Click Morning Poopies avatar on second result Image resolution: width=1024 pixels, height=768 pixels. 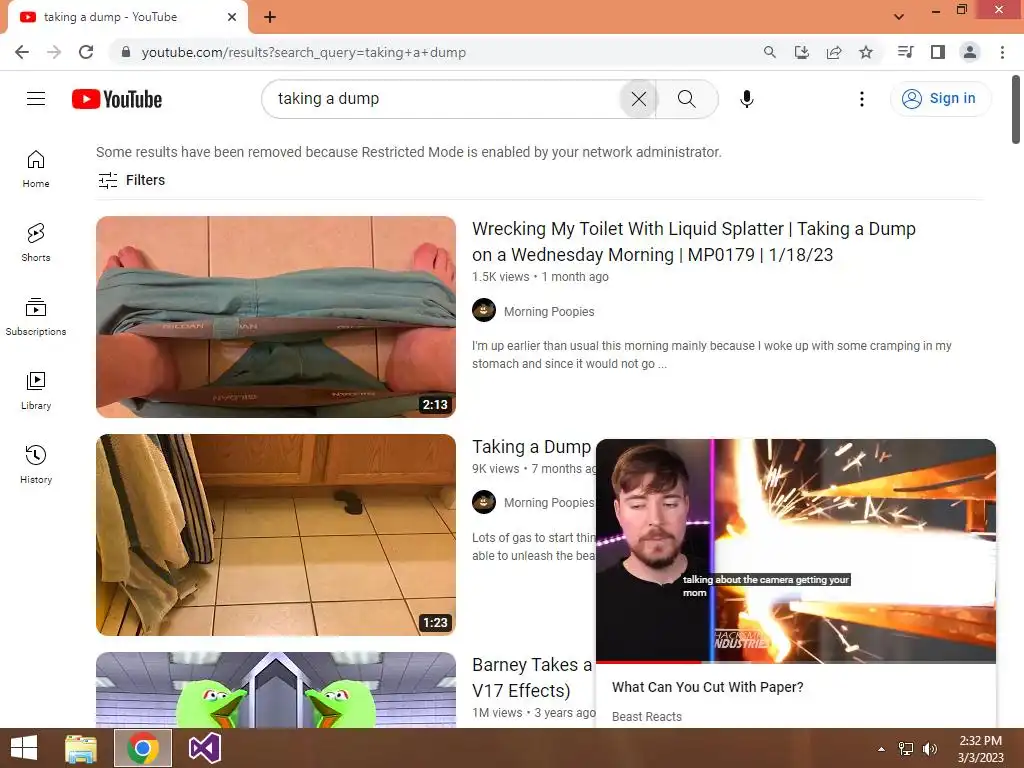click(x=484, y=502)
